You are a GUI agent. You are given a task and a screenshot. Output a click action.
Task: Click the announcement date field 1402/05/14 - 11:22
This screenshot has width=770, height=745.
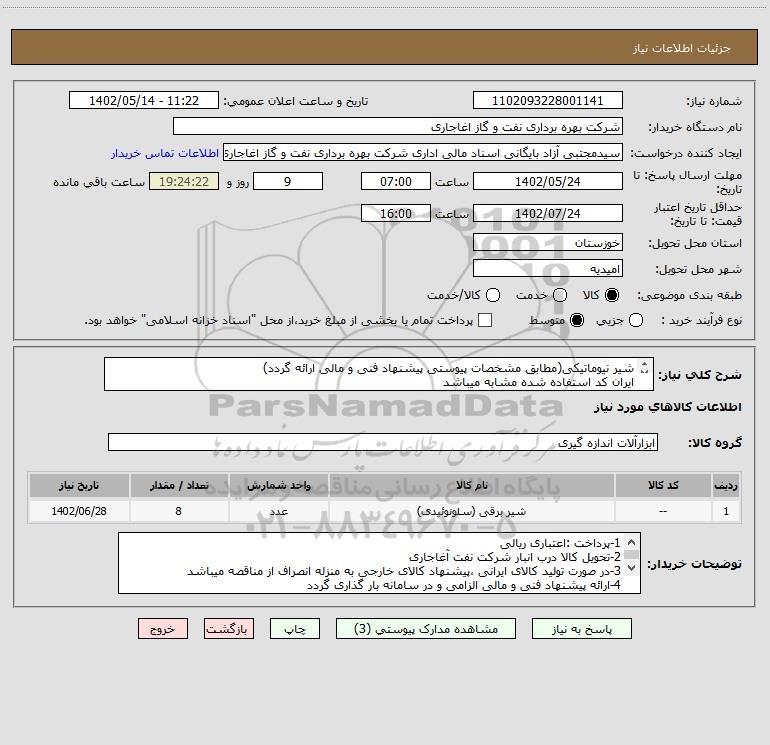coord(144,101)
